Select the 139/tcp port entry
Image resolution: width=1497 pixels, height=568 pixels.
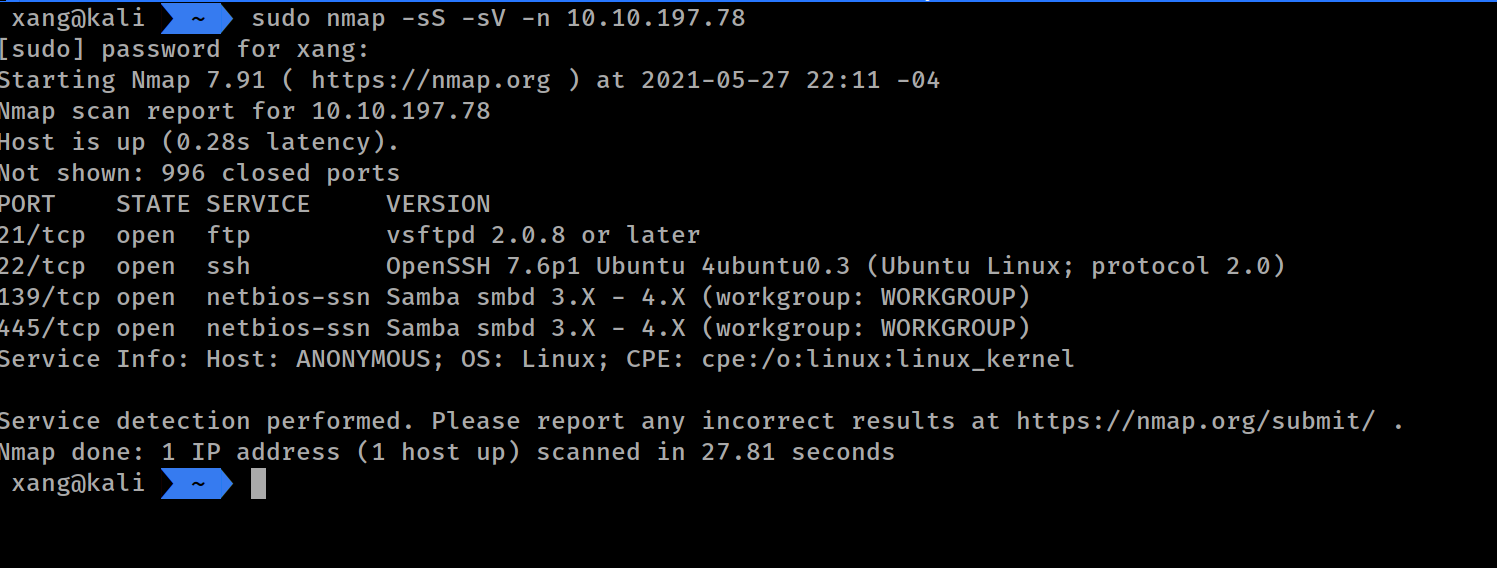(50, 297)
